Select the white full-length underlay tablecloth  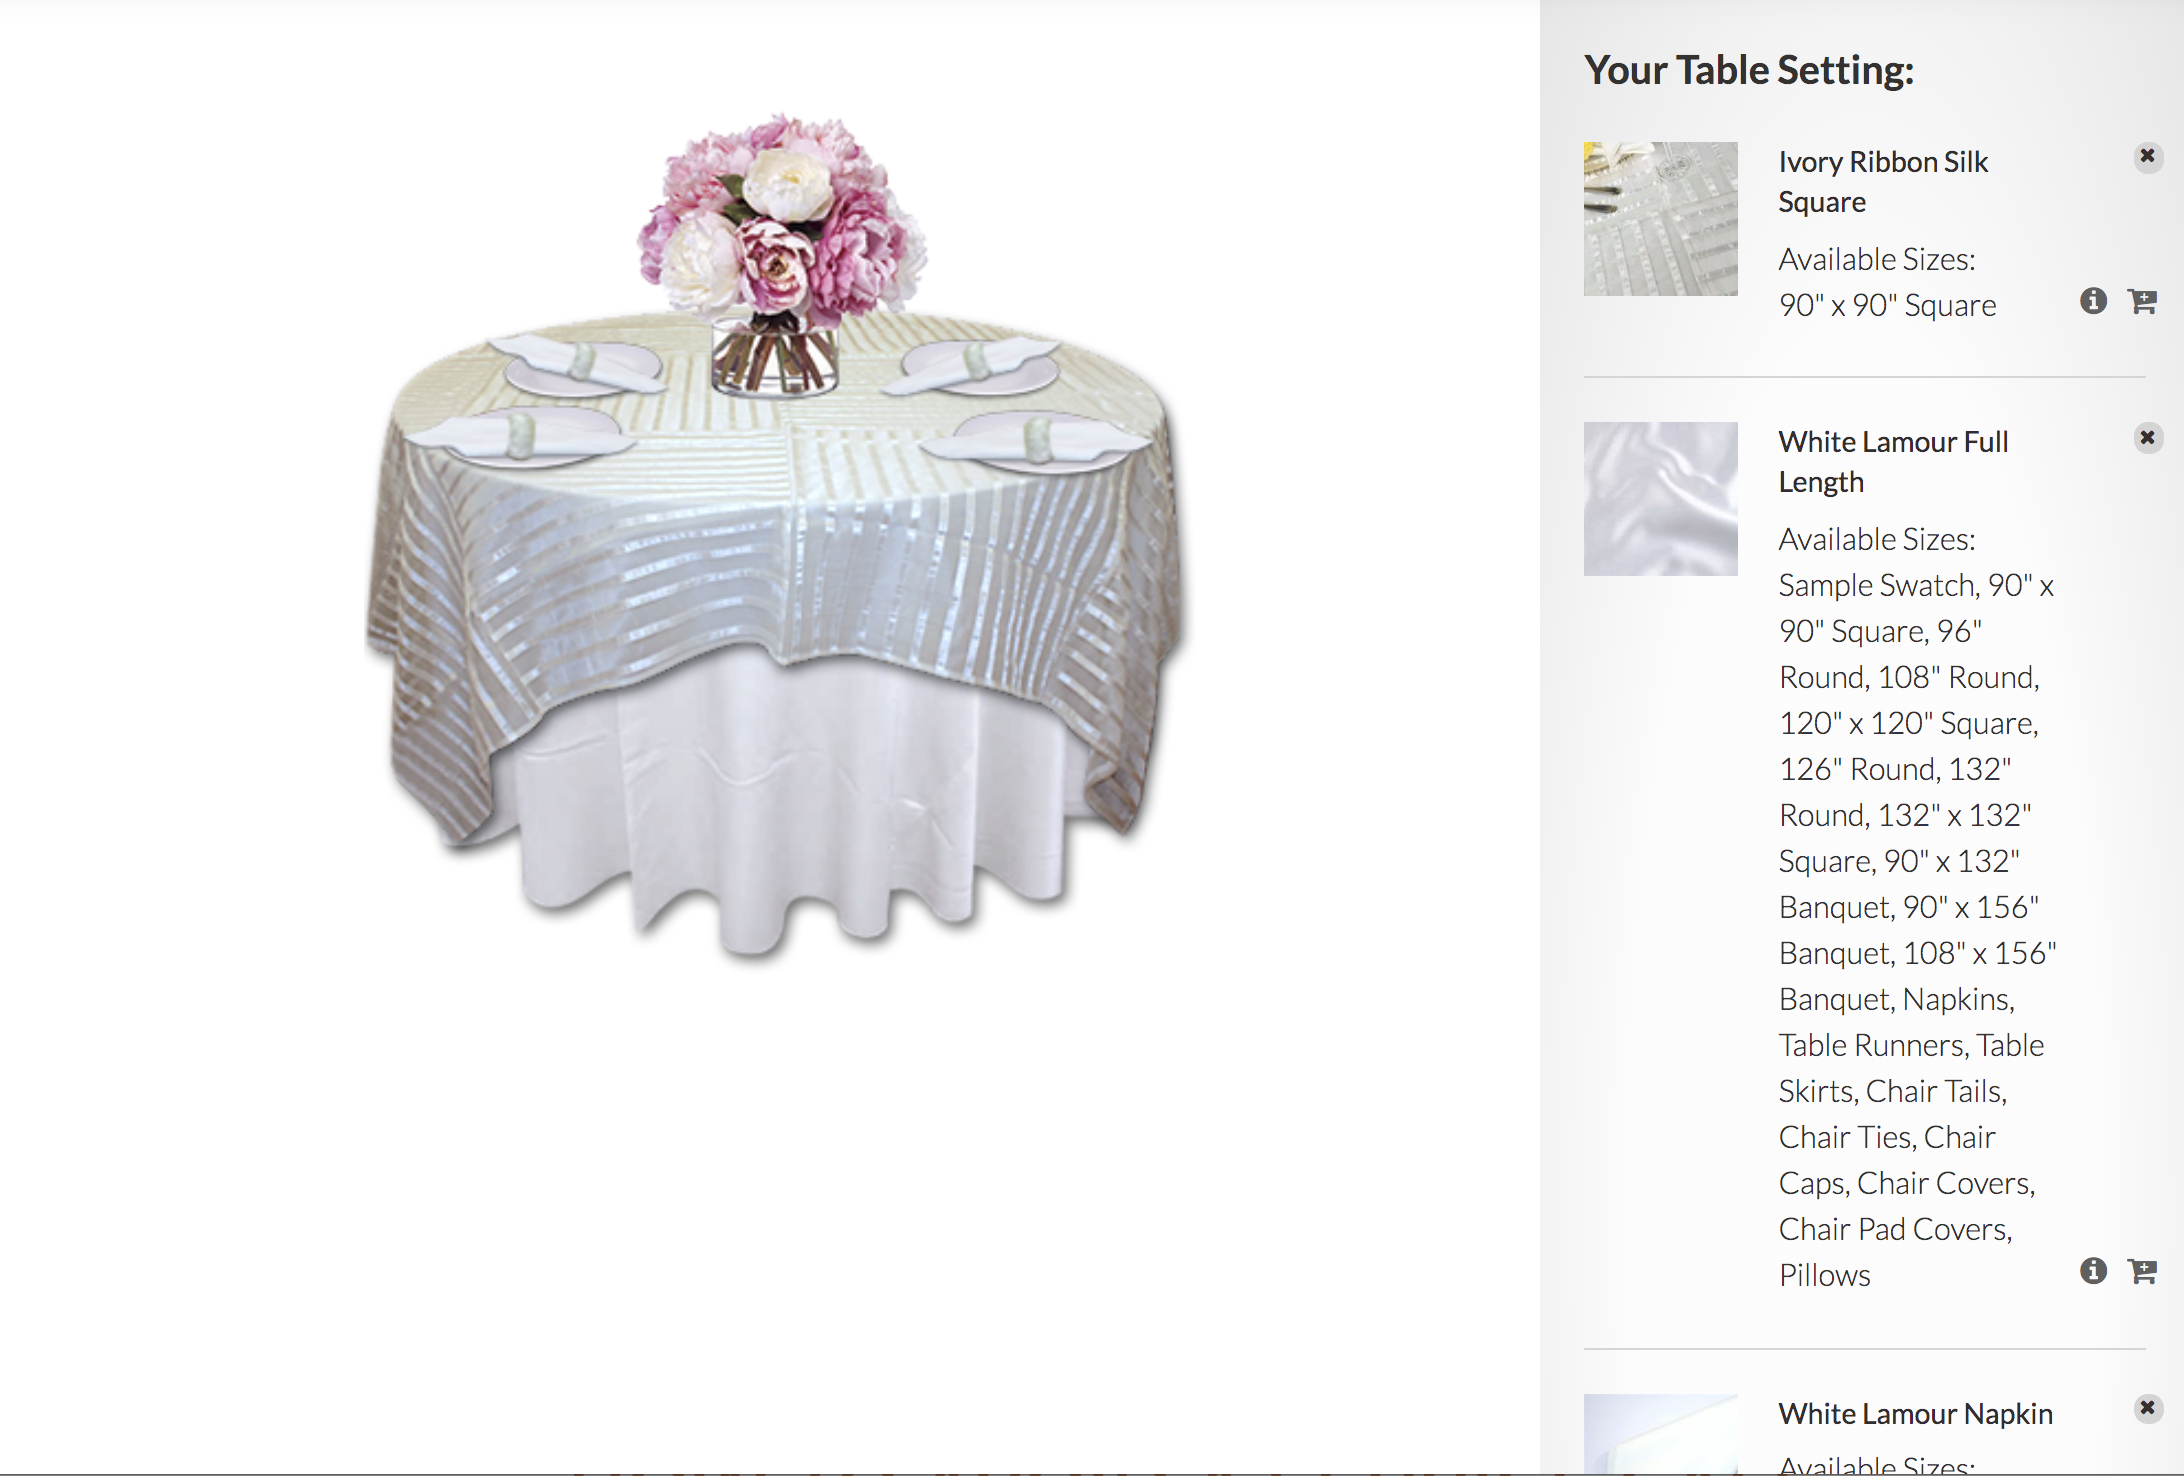[x=790, y=810]
